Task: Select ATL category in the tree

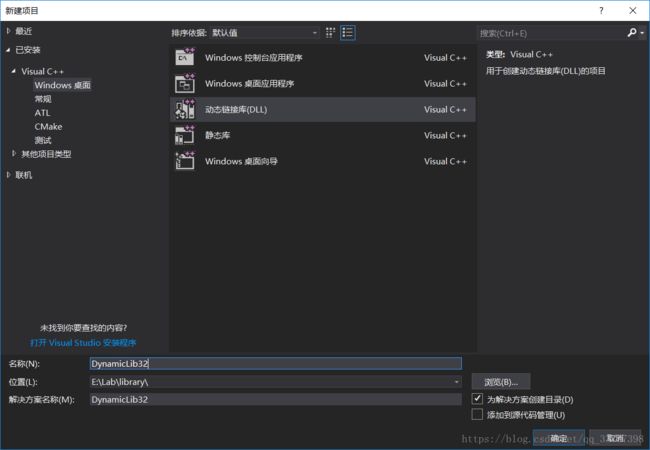Action: coord(42,113)
